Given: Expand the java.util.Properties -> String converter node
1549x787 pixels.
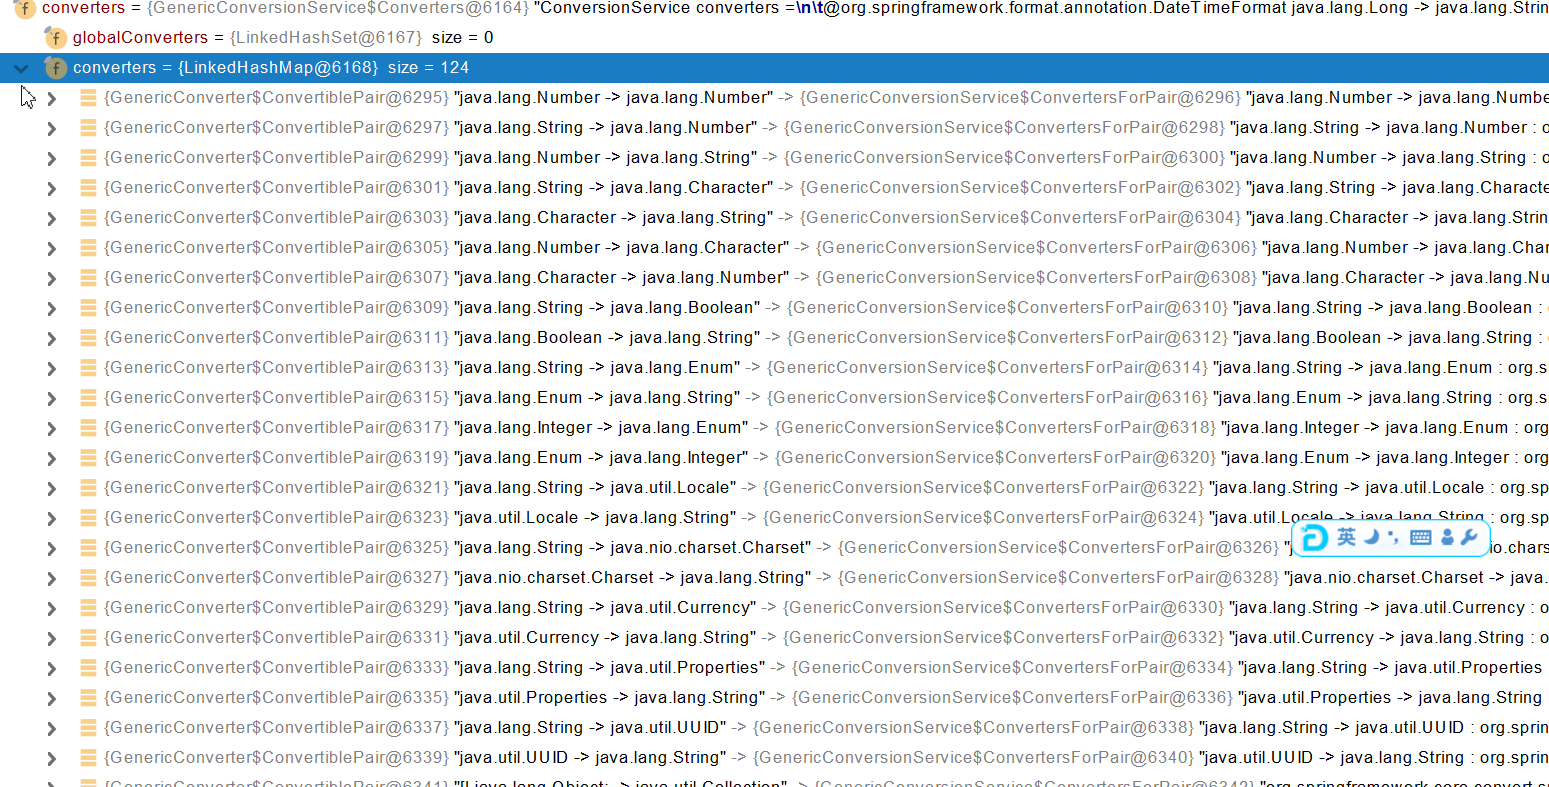Looking at the screenshot, I should pyautogui.click(x=50, y=697).
